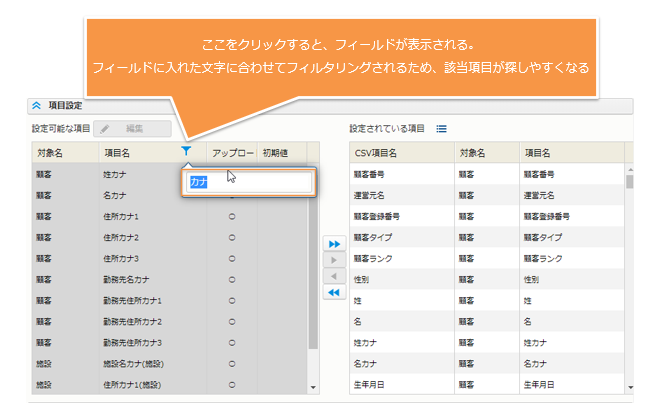This screenshot has width=655, height=417.
Task: Click the double right arrow to add all items
Action: pyautogui.click(x=335, y=243)
